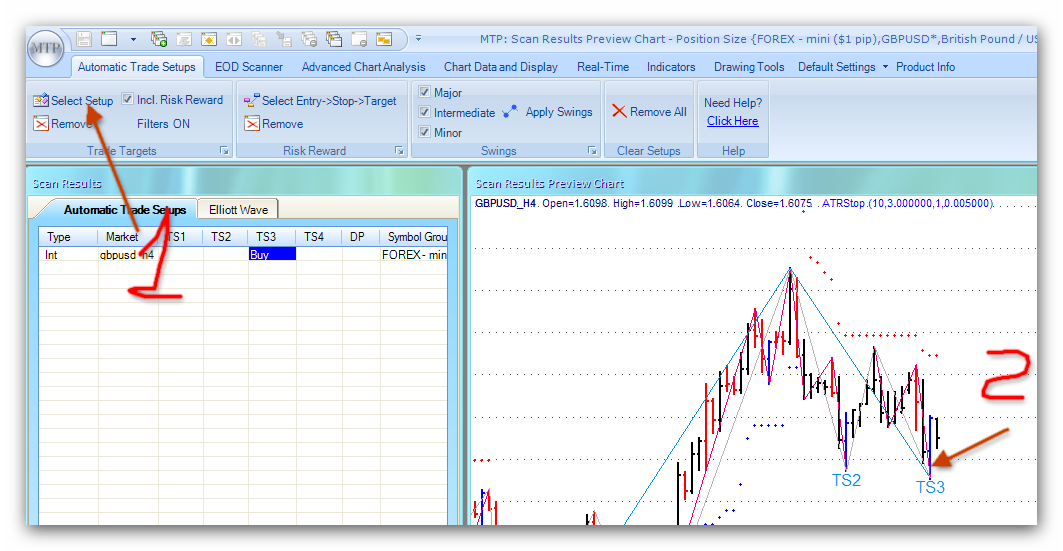The height and width of the screenshot is (551, 1063).
Task: Open the Elliott Wave tab in Scan Results
Action: tap(238, 209)
